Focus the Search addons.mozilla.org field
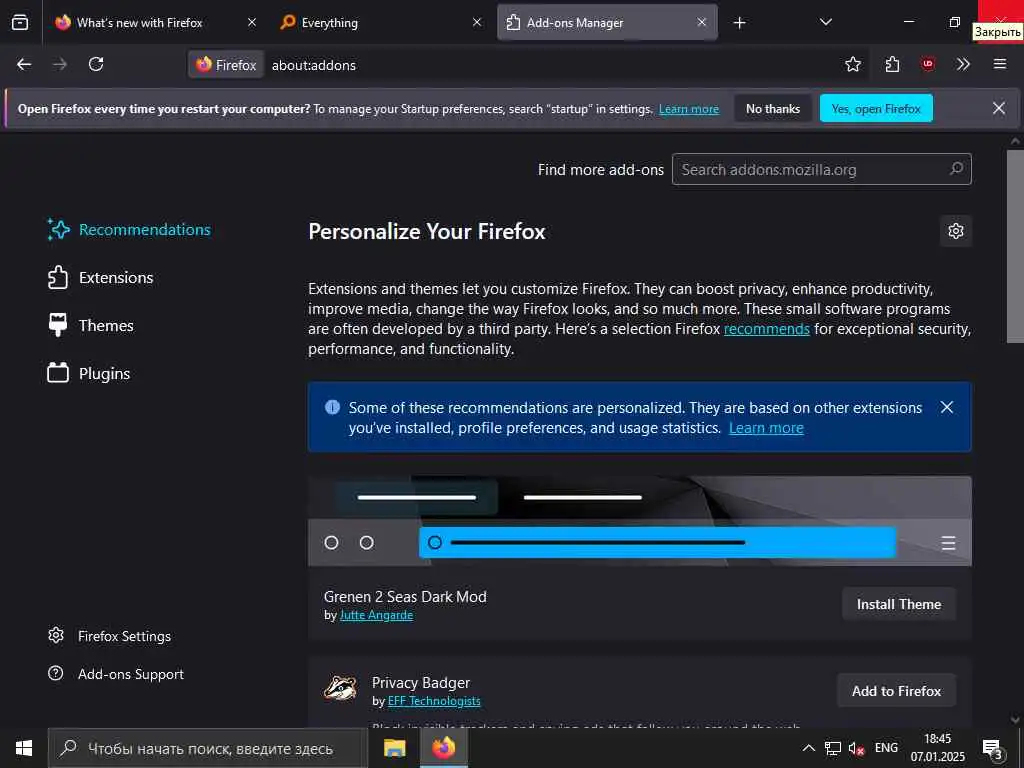The height and width of the screenshot is (768, 1024). (822, 169)
